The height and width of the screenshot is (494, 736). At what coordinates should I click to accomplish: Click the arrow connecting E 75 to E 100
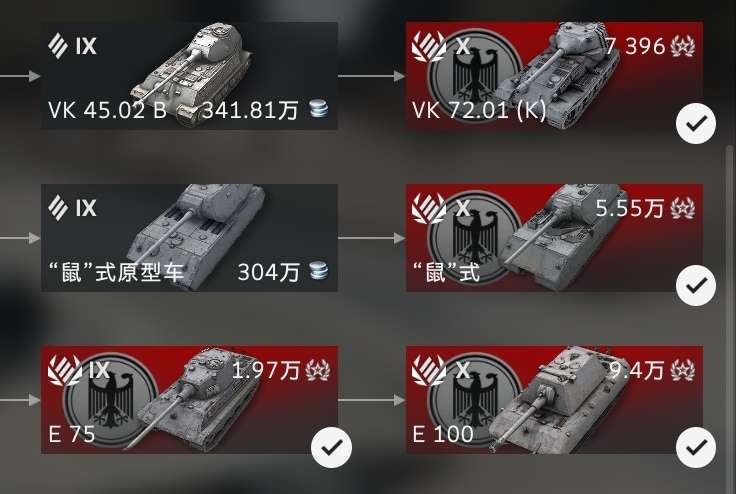371,401
